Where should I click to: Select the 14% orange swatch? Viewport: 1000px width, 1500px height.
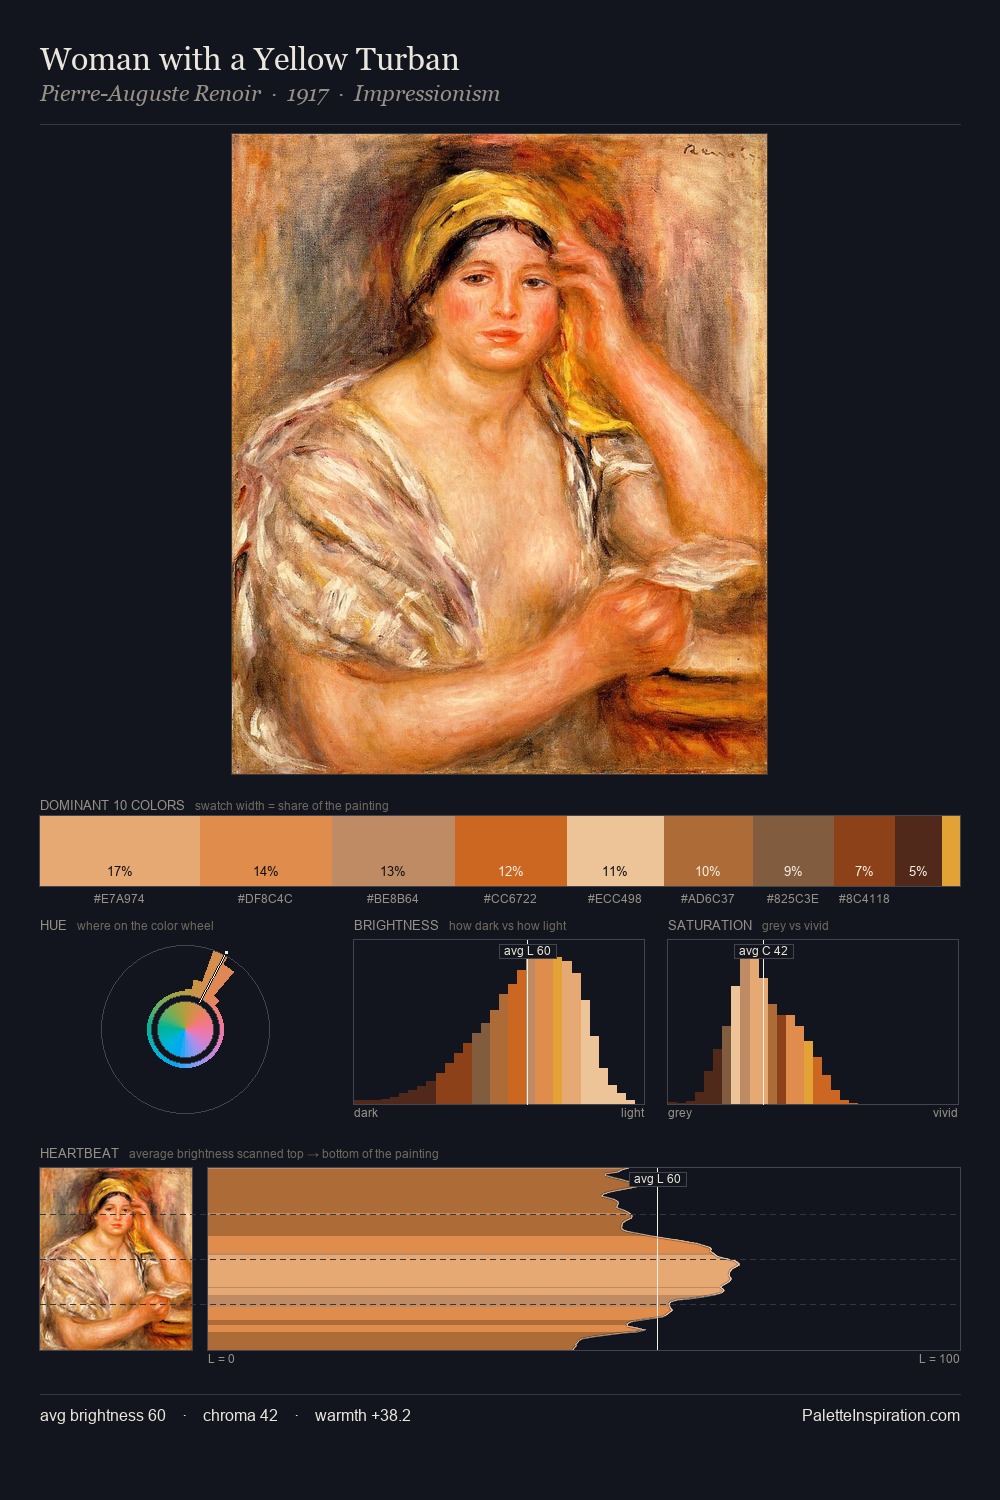[x=266, y=851]
